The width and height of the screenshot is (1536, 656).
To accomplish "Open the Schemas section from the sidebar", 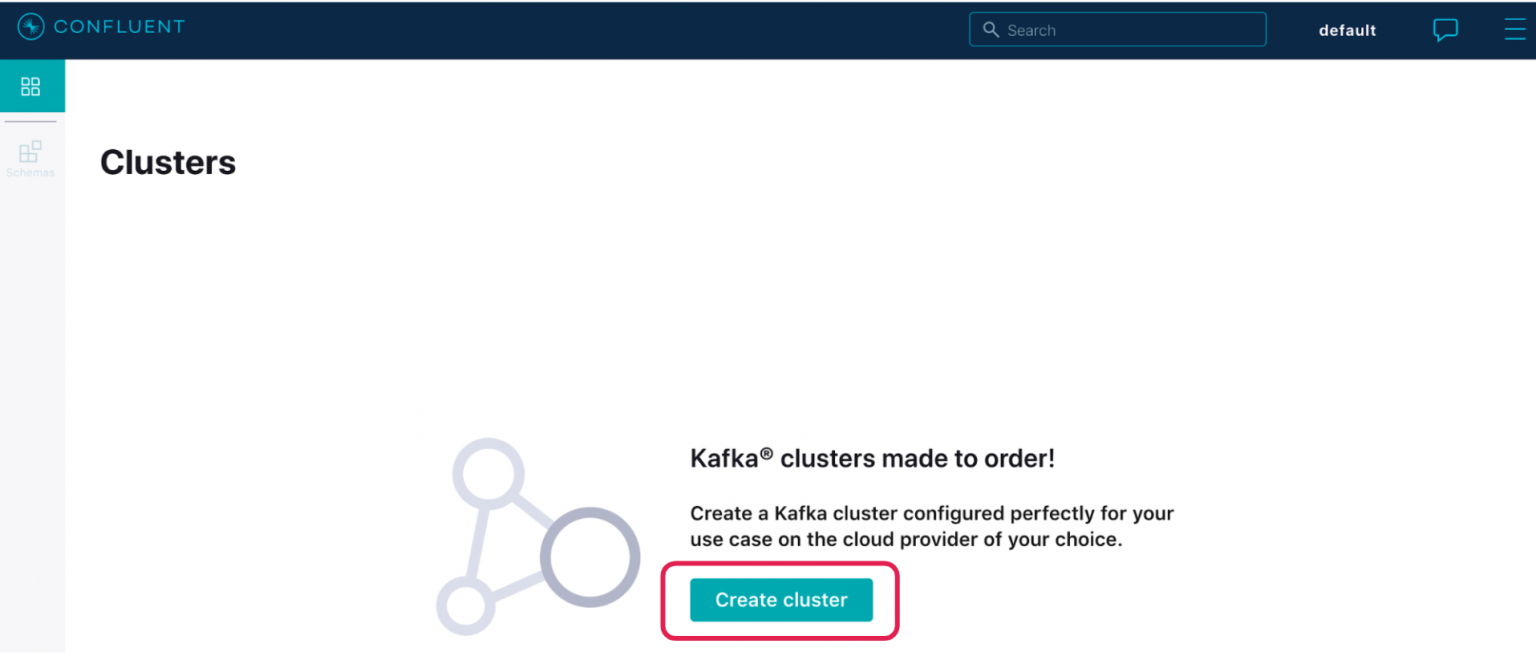I will coord(31,155).
